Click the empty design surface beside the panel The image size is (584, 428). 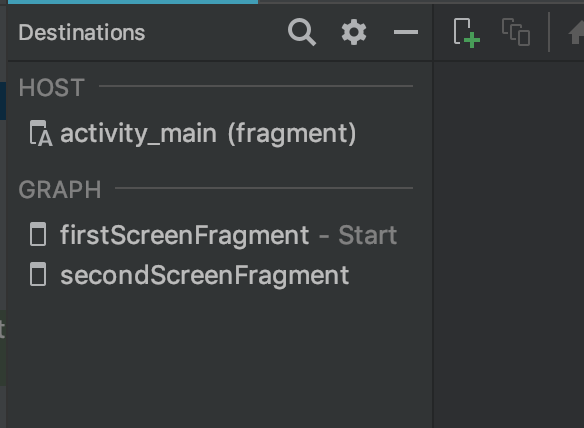point(509,242)
